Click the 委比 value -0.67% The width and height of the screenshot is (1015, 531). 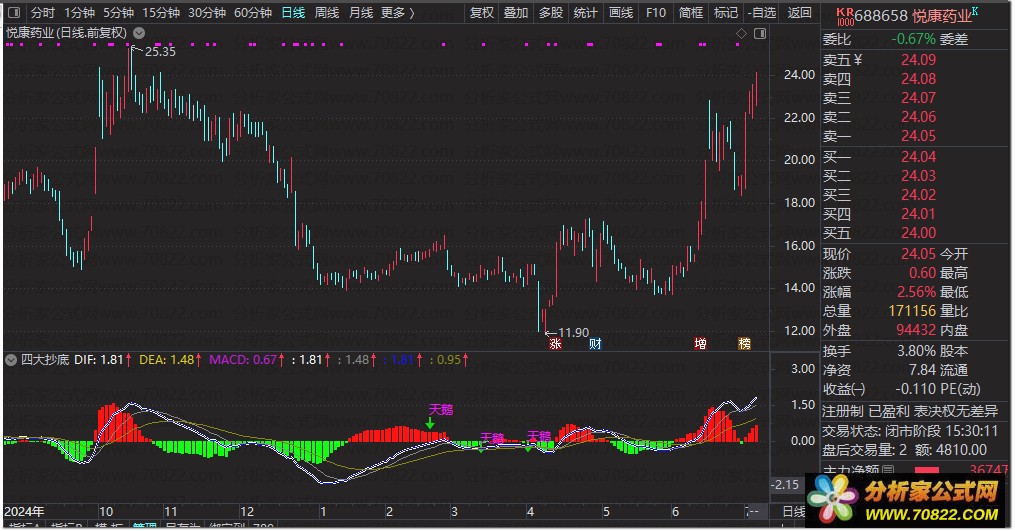[x=913, y=39]
